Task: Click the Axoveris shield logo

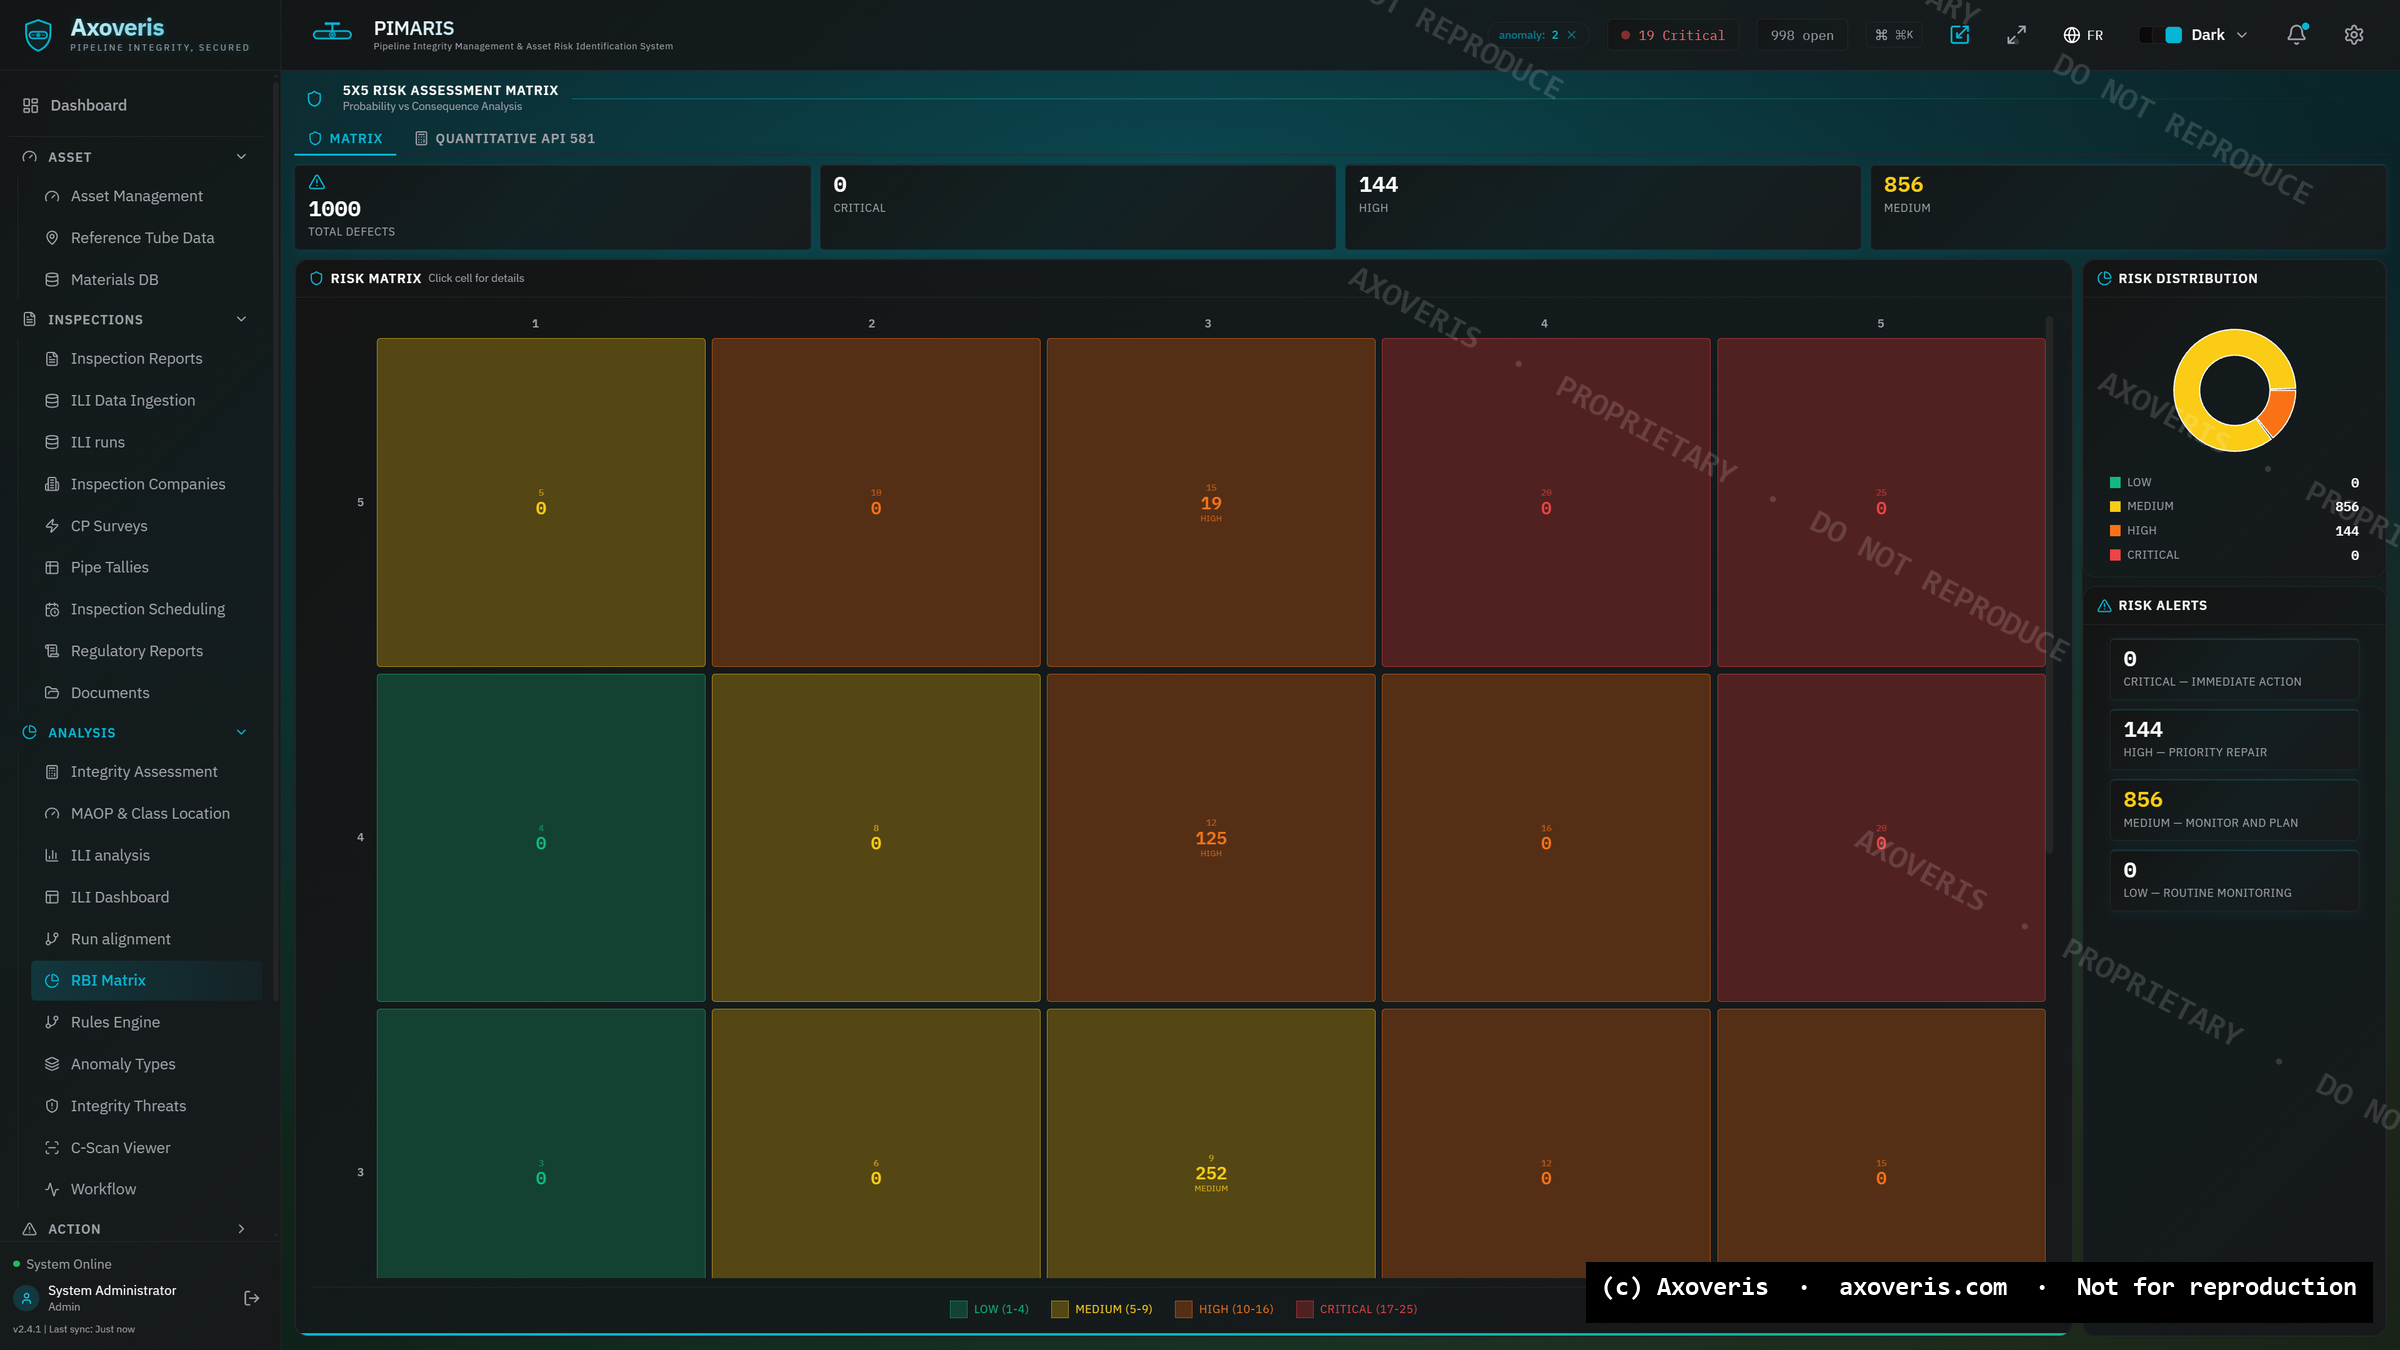Action: coord(38,35)
